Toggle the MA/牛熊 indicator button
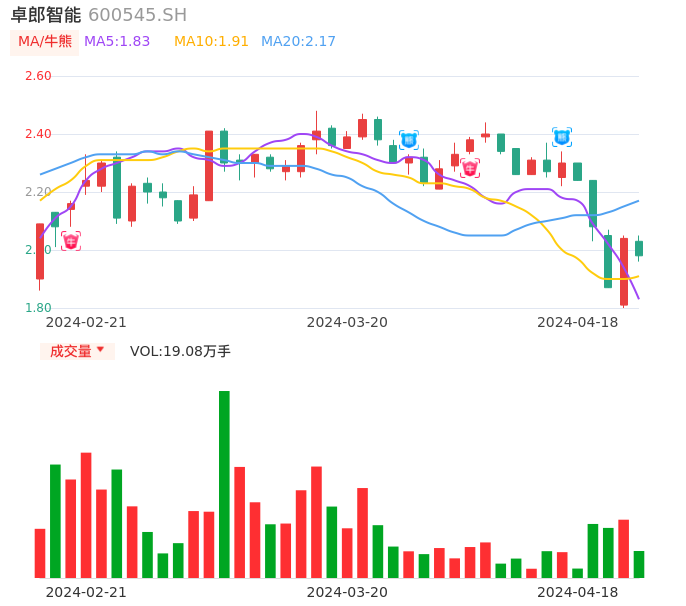Screen dimensions: 686x606 coord(45,42)
